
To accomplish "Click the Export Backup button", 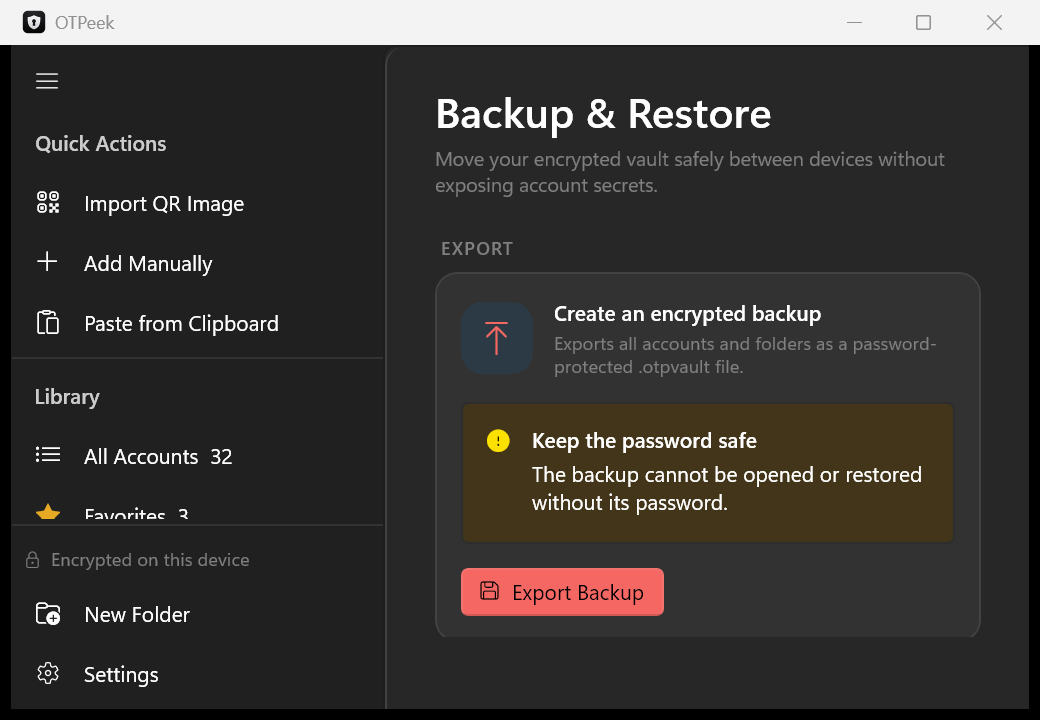I will click(562, 592).
